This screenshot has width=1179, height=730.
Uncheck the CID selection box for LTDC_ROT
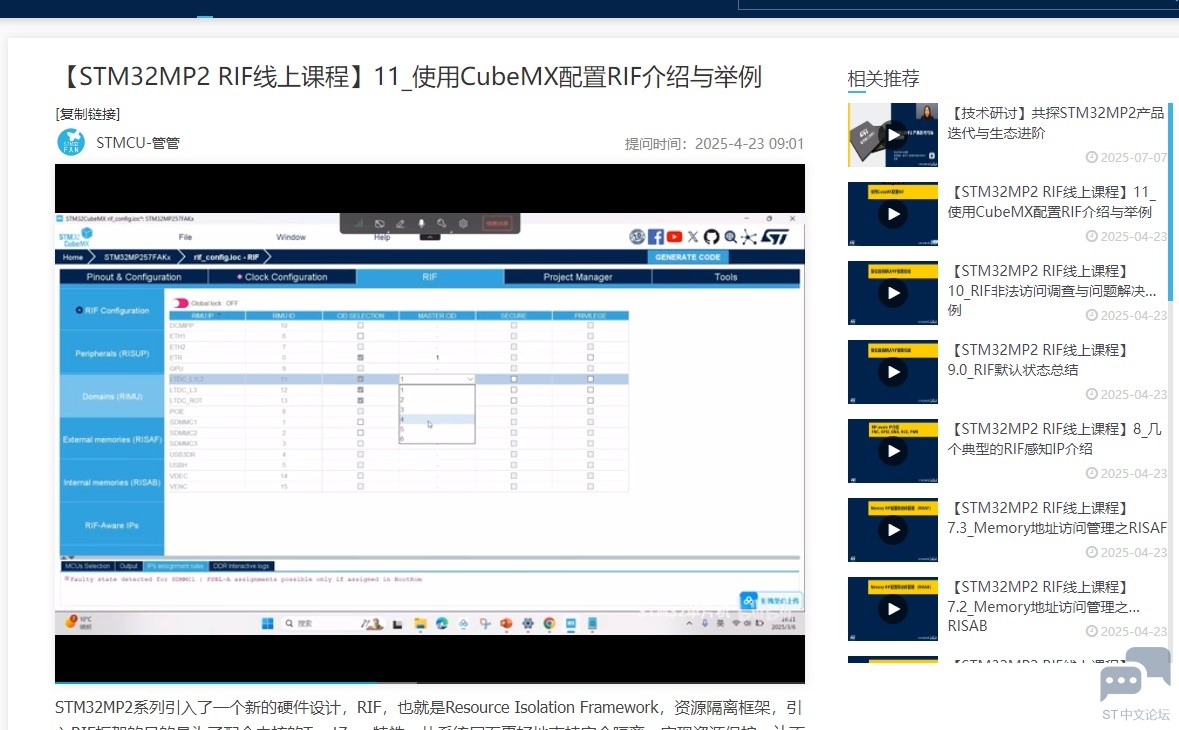point(360,401)
